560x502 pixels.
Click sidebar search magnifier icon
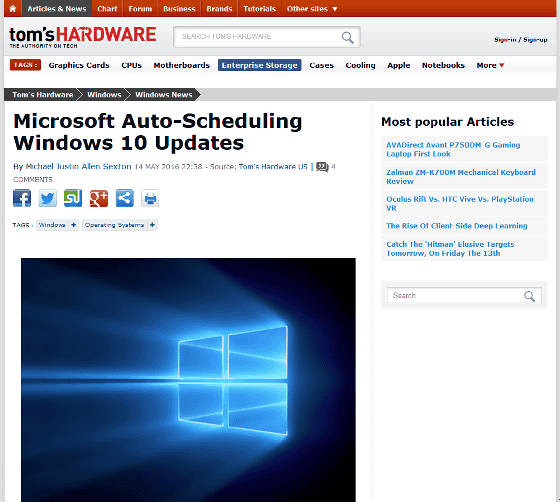pyautogui.click(x=529, y=296)
